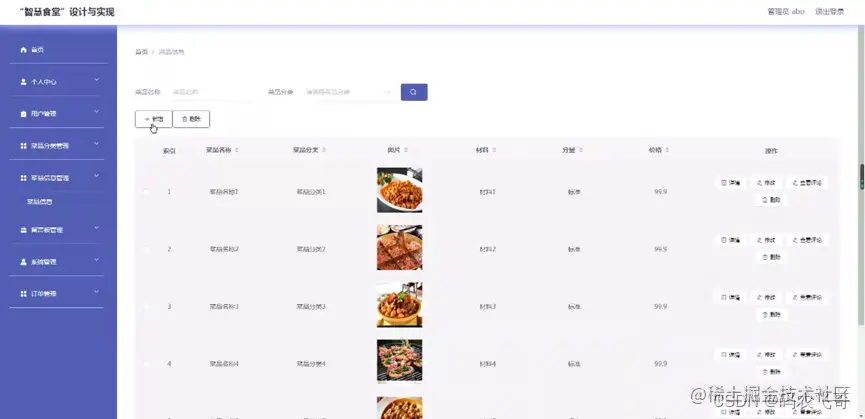Image resolution: width=865 pixels, height=419 pixels.
Task: Open the 菜品分类 filter dropdown
Action: 349,92
